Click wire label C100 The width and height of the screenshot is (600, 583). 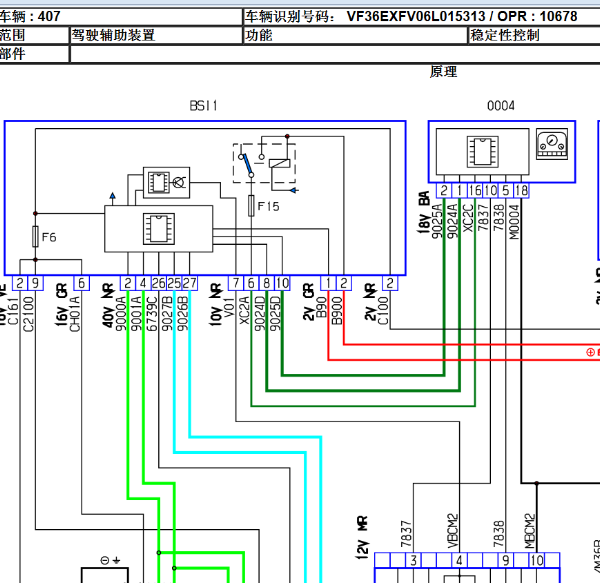point(383,311)
